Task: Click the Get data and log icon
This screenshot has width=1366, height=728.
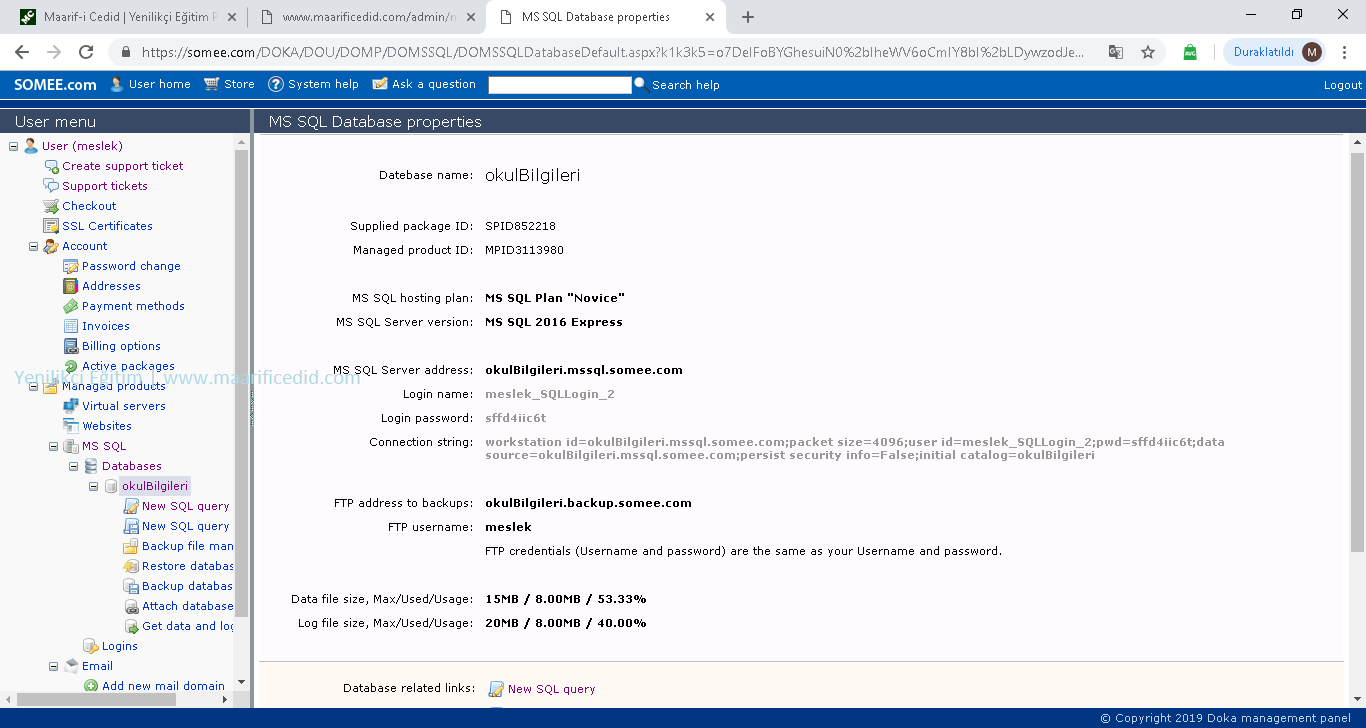Action: pos(131,626)
